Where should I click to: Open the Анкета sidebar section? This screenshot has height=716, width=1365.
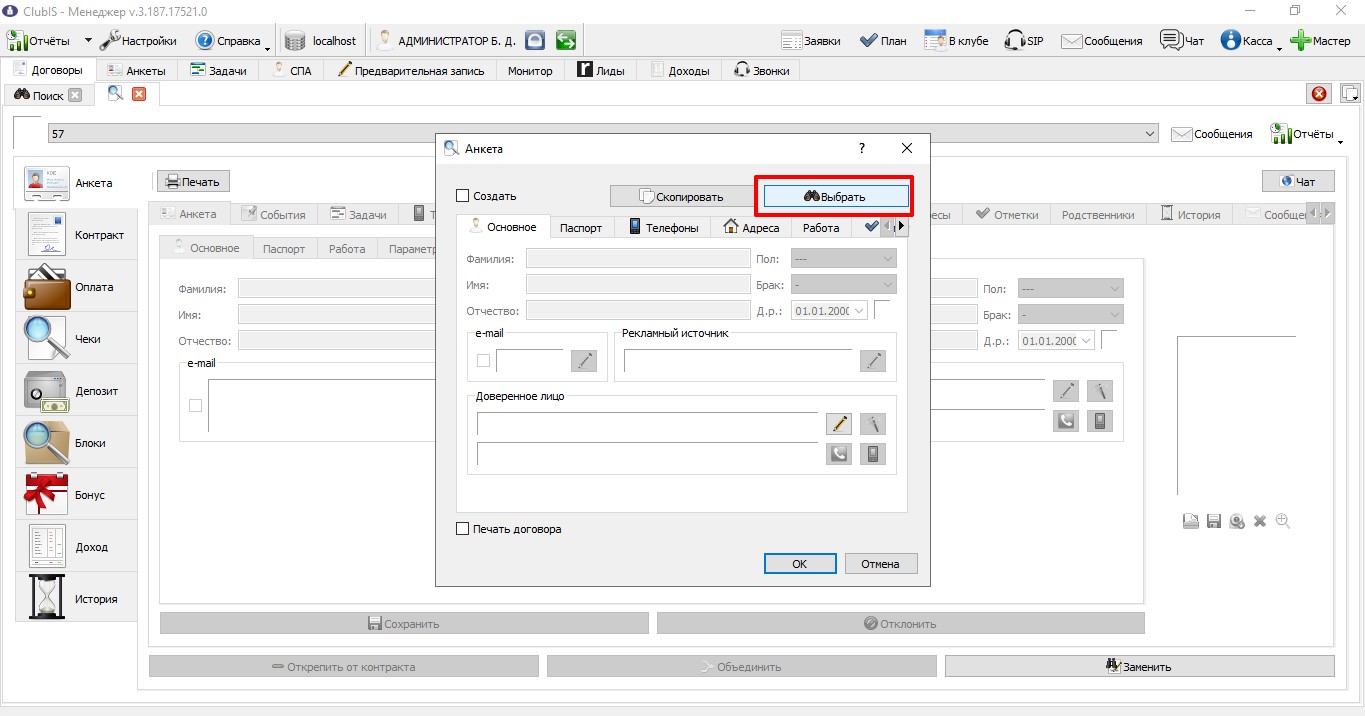pos(76,183)
